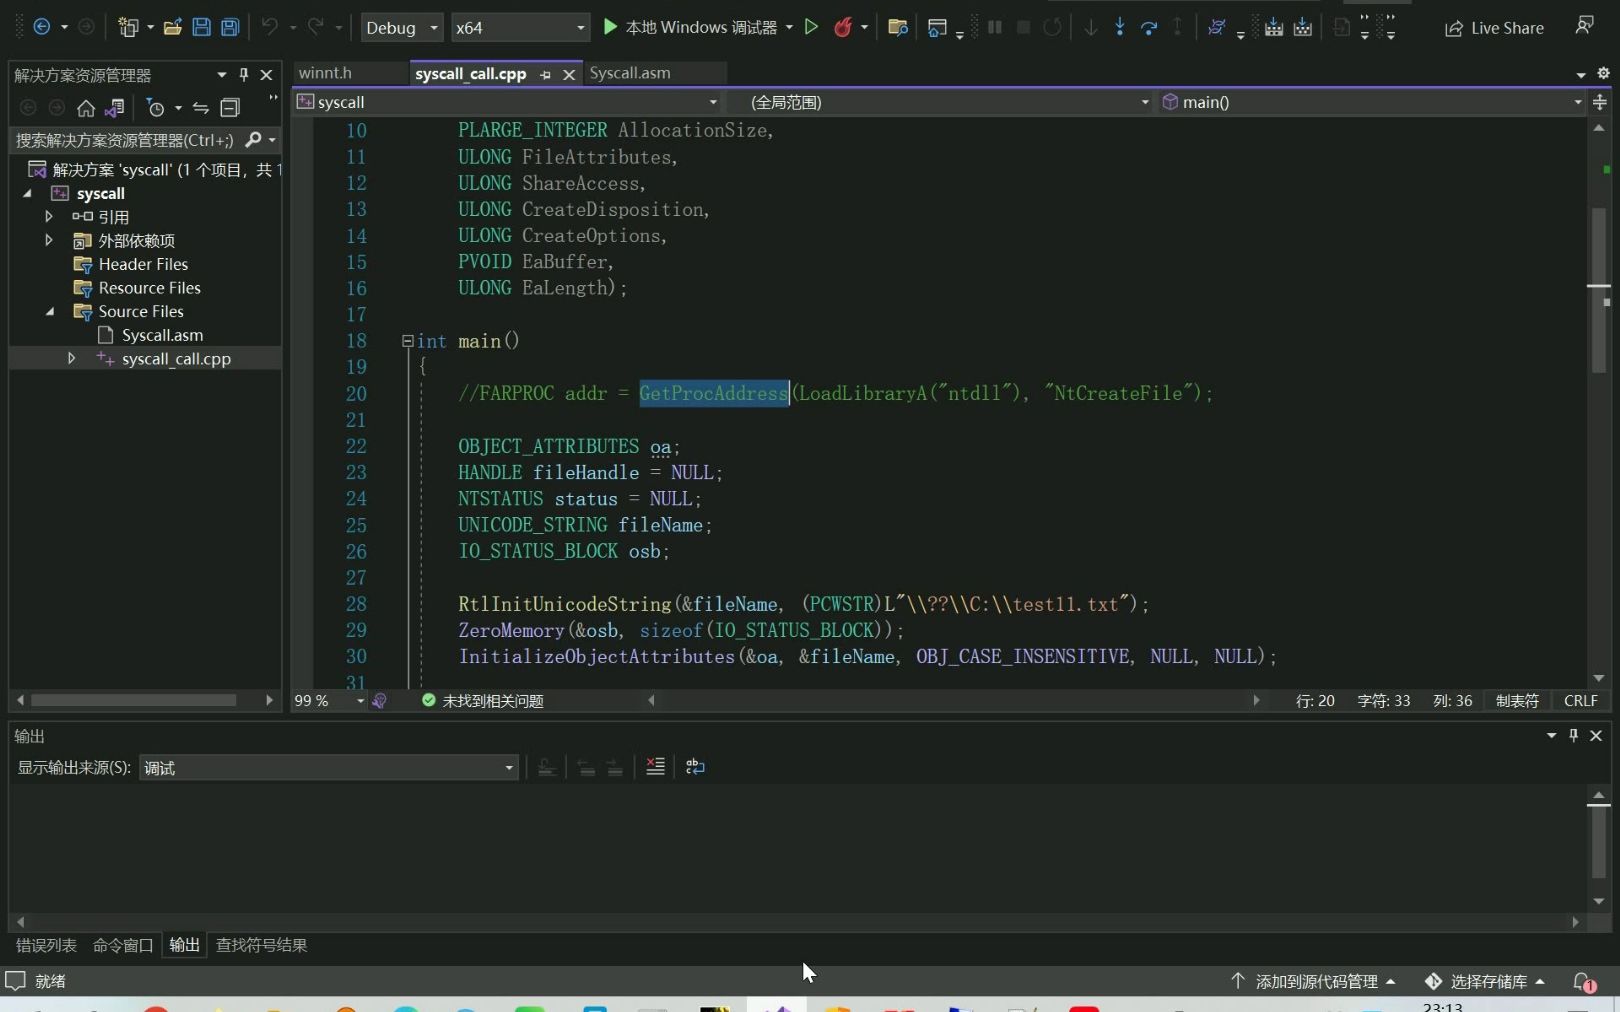The height and width of the screenshot is (1012, 1620).
Task: Select the Header Files folder
Action: tap(143, 264)
